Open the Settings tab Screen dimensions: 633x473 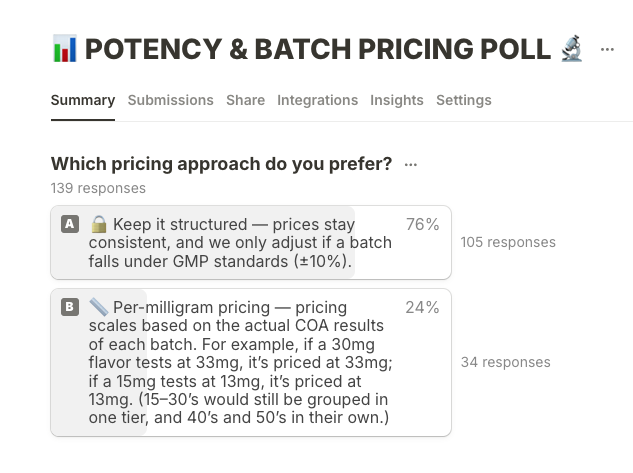point(464,100)
